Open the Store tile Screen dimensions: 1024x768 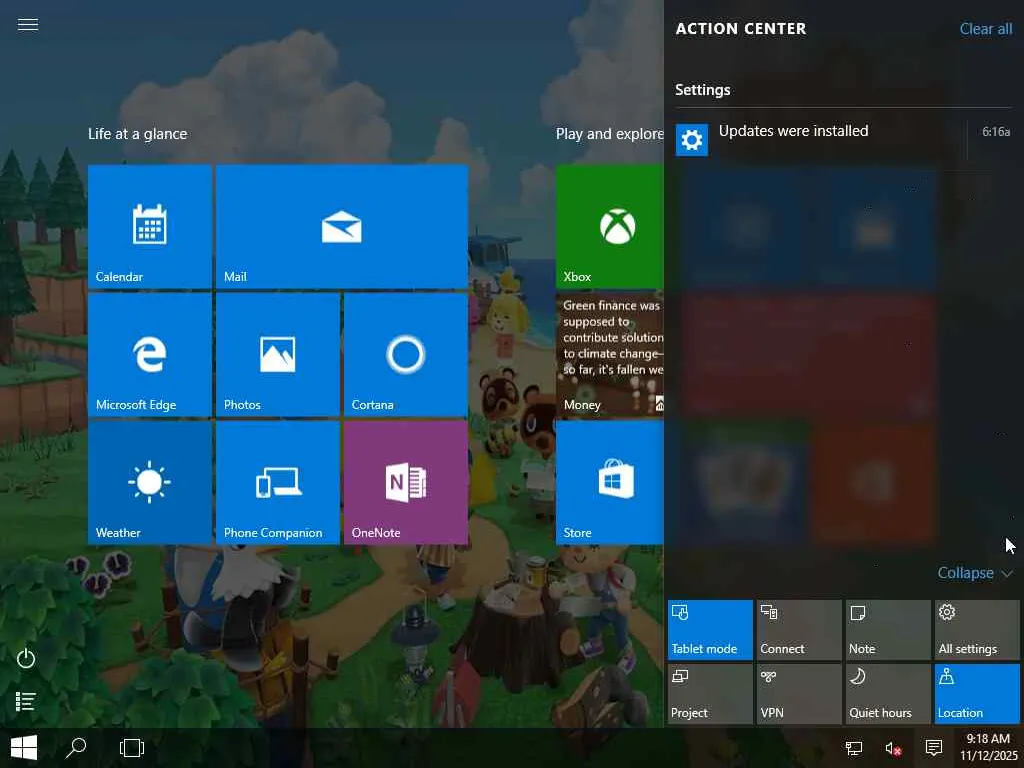610,482
